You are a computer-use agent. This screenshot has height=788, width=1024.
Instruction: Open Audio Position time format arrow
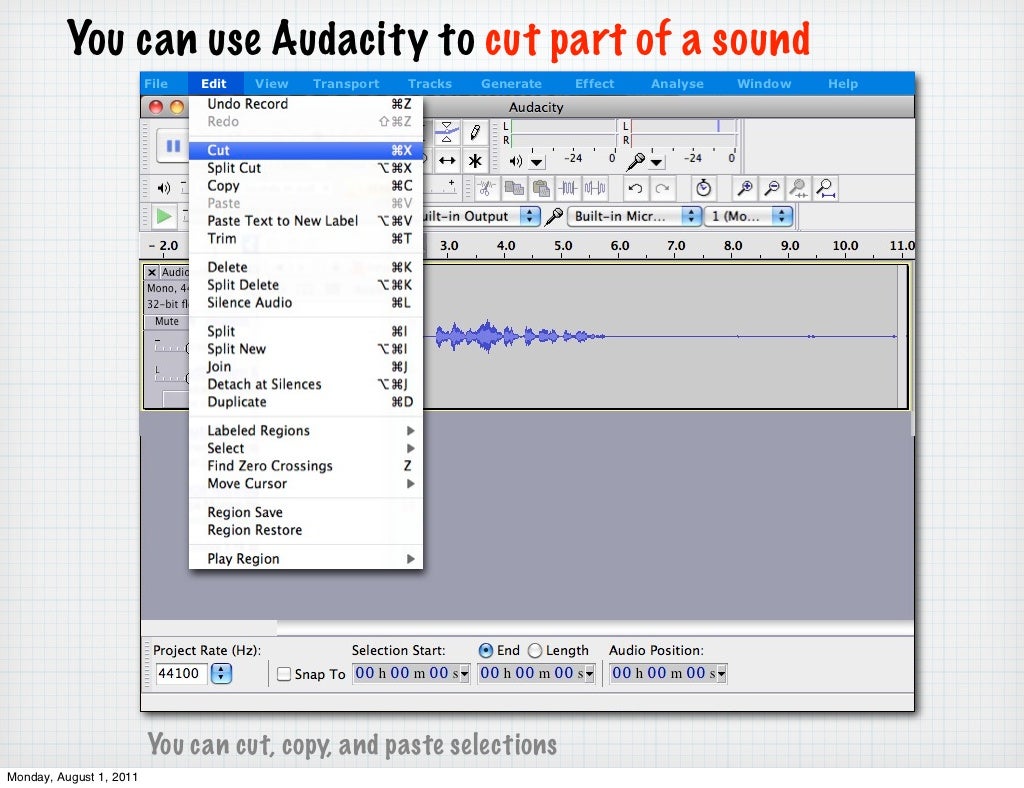pos(722,674)
